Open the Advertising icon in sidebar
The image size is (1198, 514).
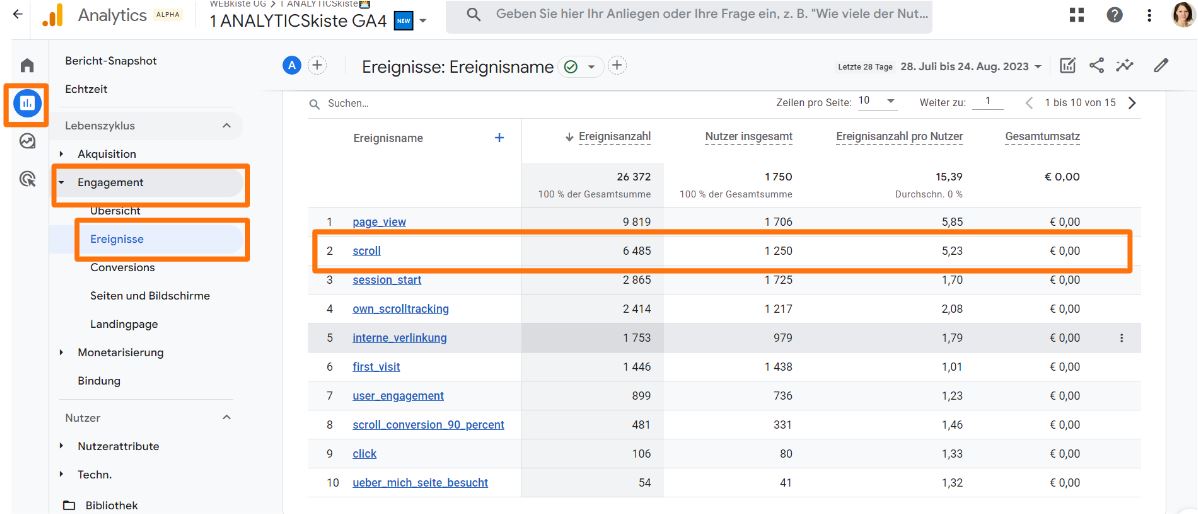click(27, 179)
